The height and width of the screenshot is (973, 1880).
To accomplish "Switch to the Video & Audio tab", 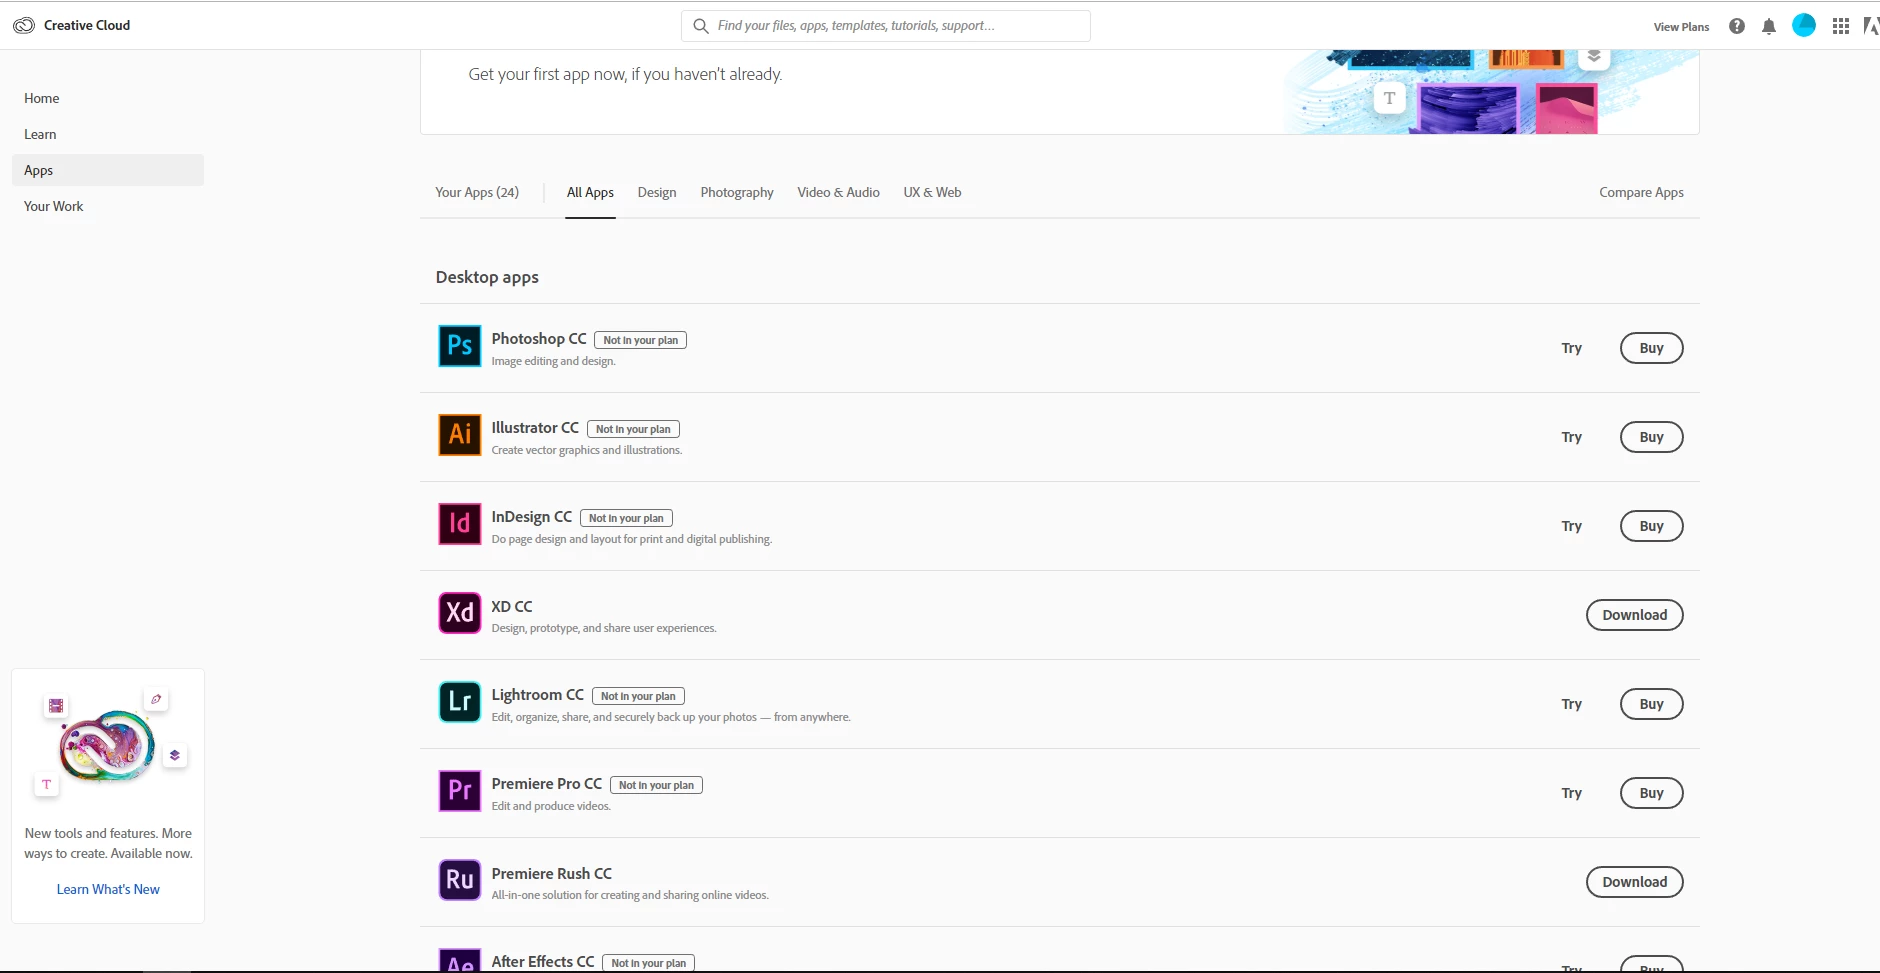I will click(x=838, y=192).
